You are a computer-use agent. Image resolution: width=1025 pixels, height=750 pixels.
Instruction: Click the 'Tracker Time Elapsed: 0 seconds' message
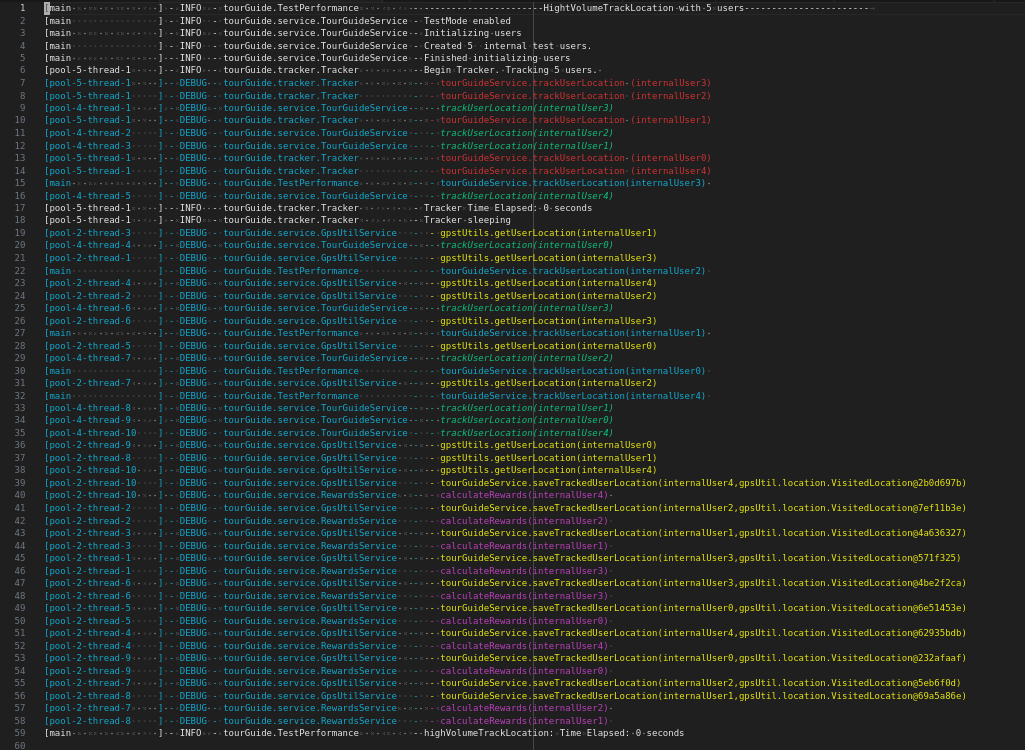pyautogui.click(x=508, y=208)
